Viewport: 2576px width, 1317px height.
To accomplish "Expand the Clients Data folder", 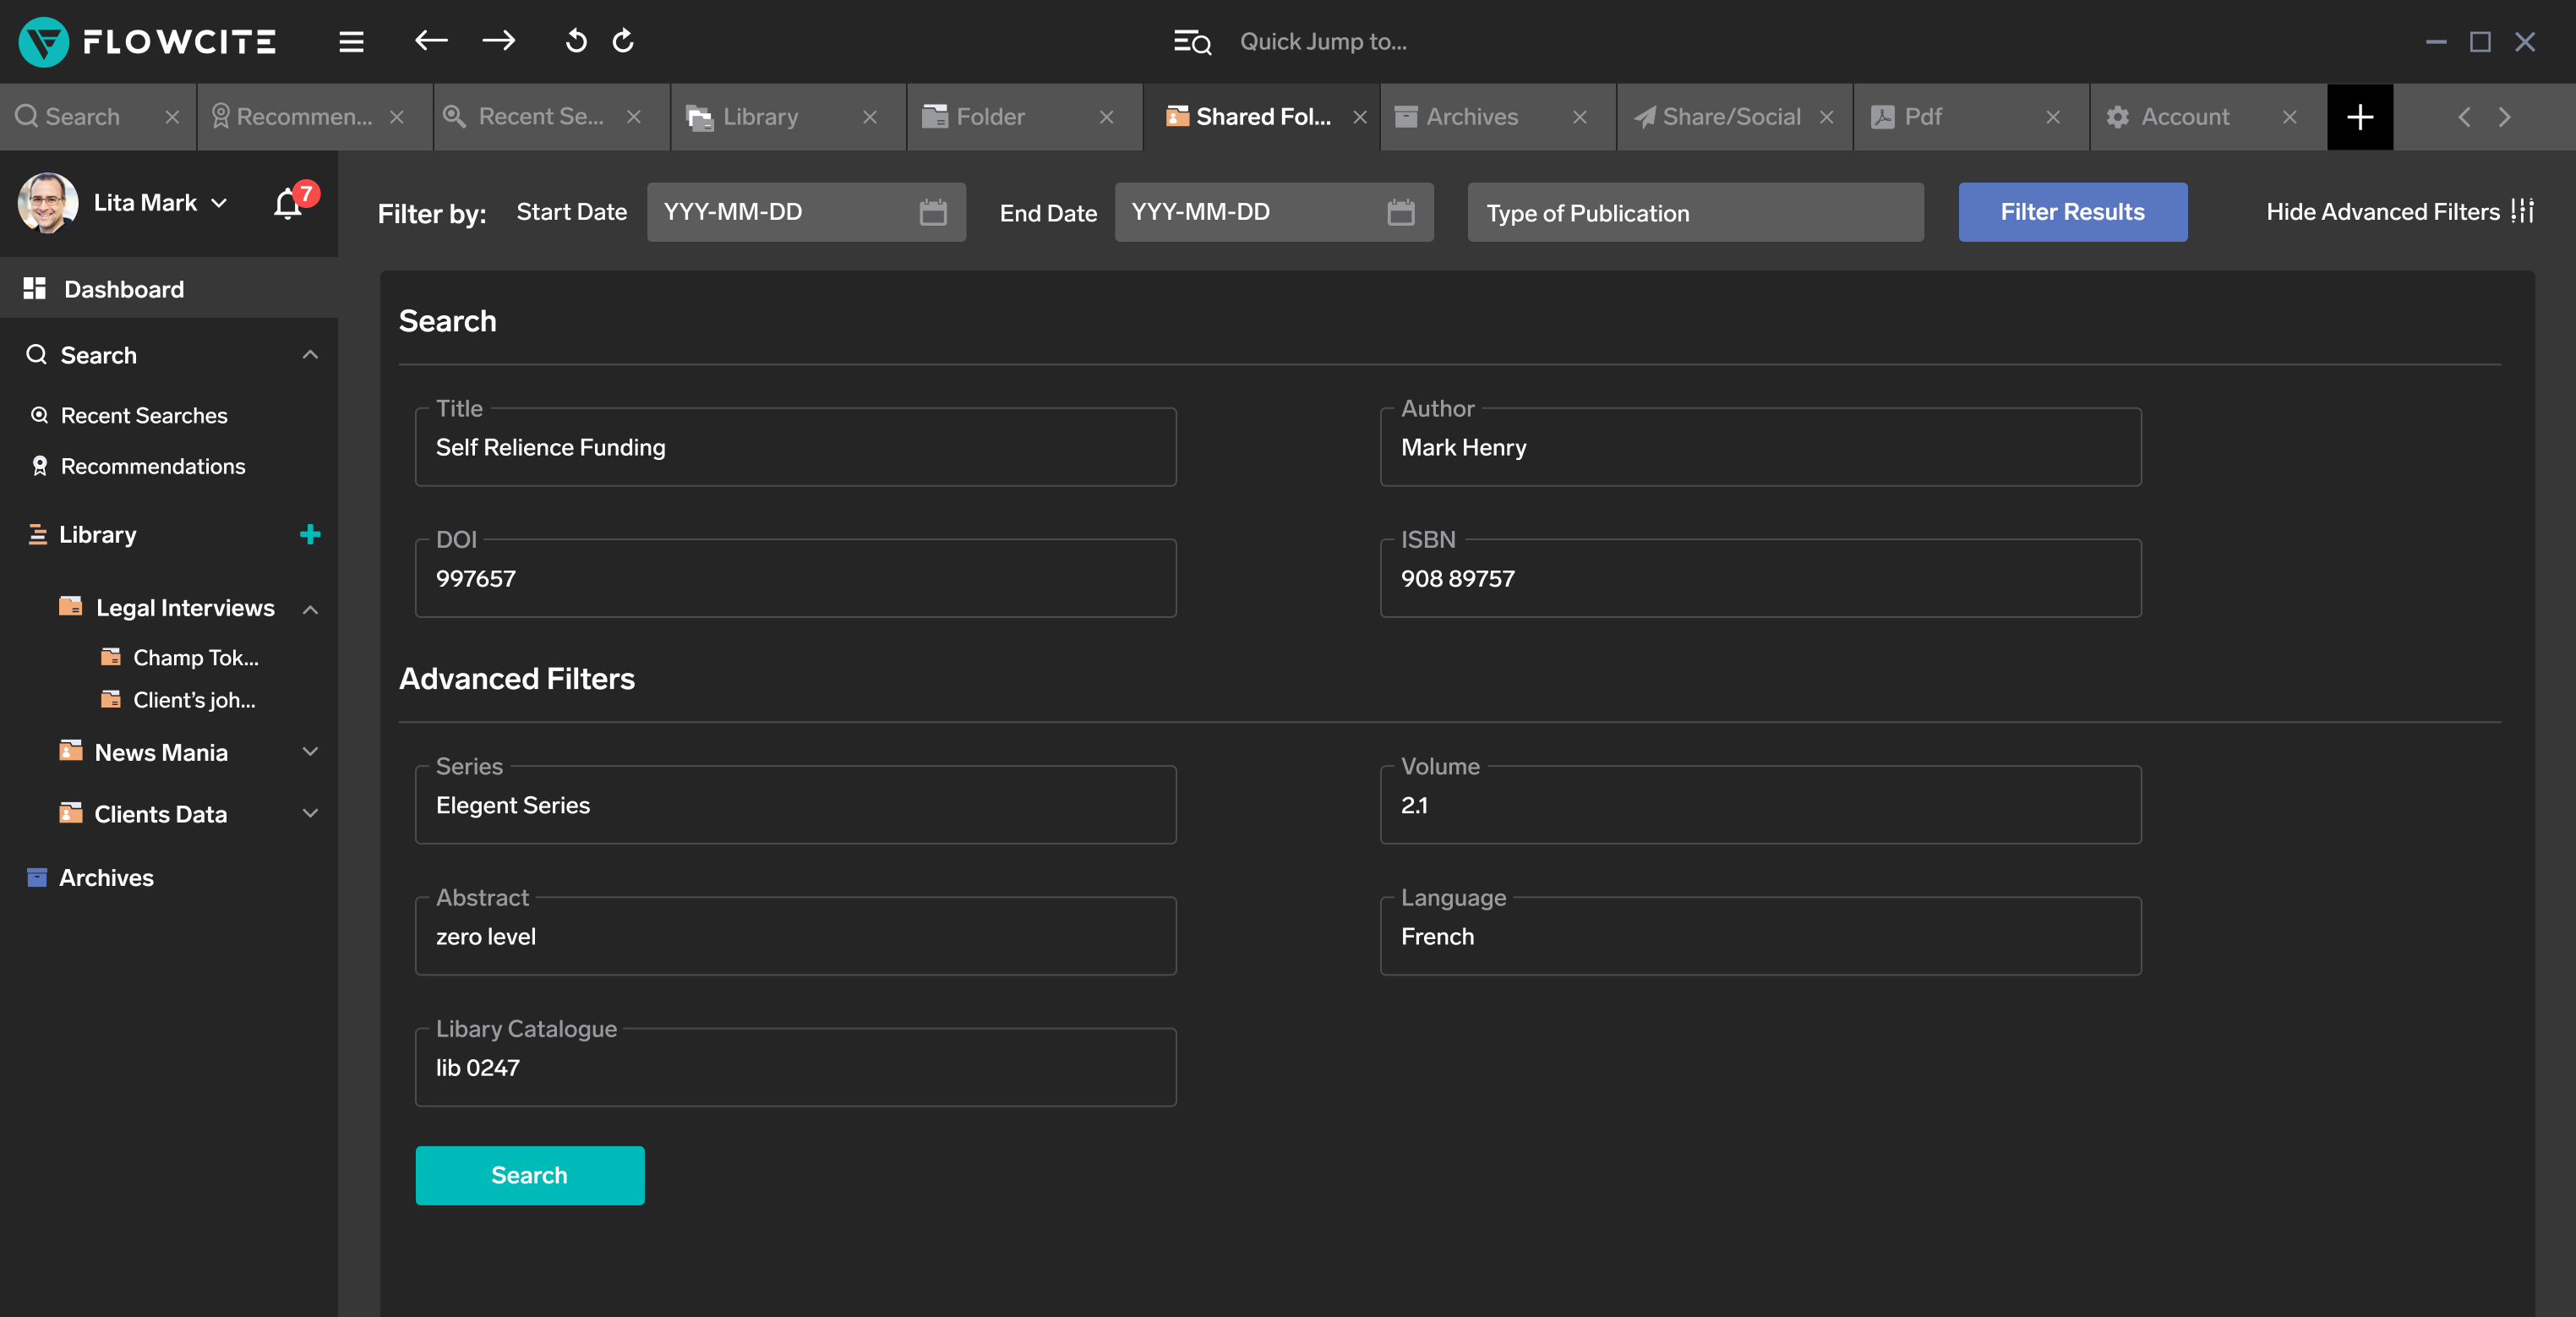I will (310, 814).
